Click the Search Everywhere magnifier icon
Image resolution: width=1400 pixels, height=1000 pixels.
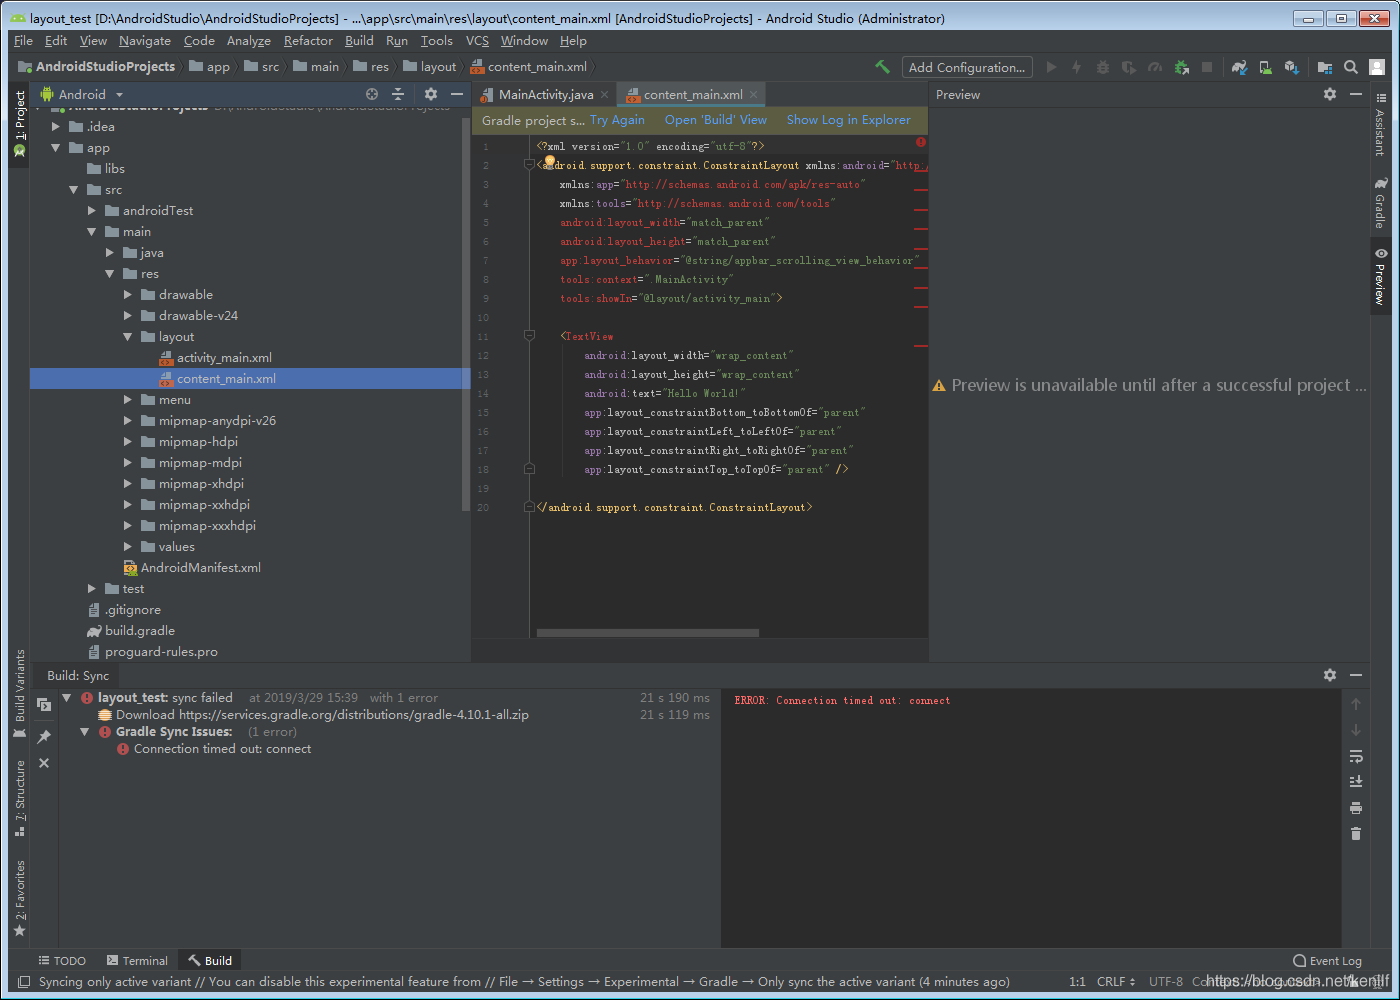click(x=1351, y=67)
